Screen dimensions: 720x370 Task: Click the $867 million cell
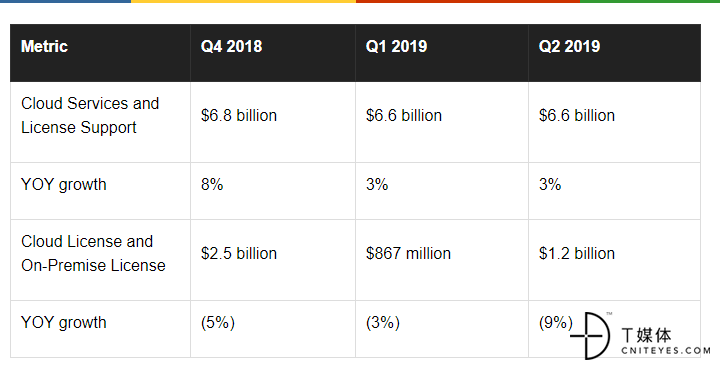tap(442, 260)
